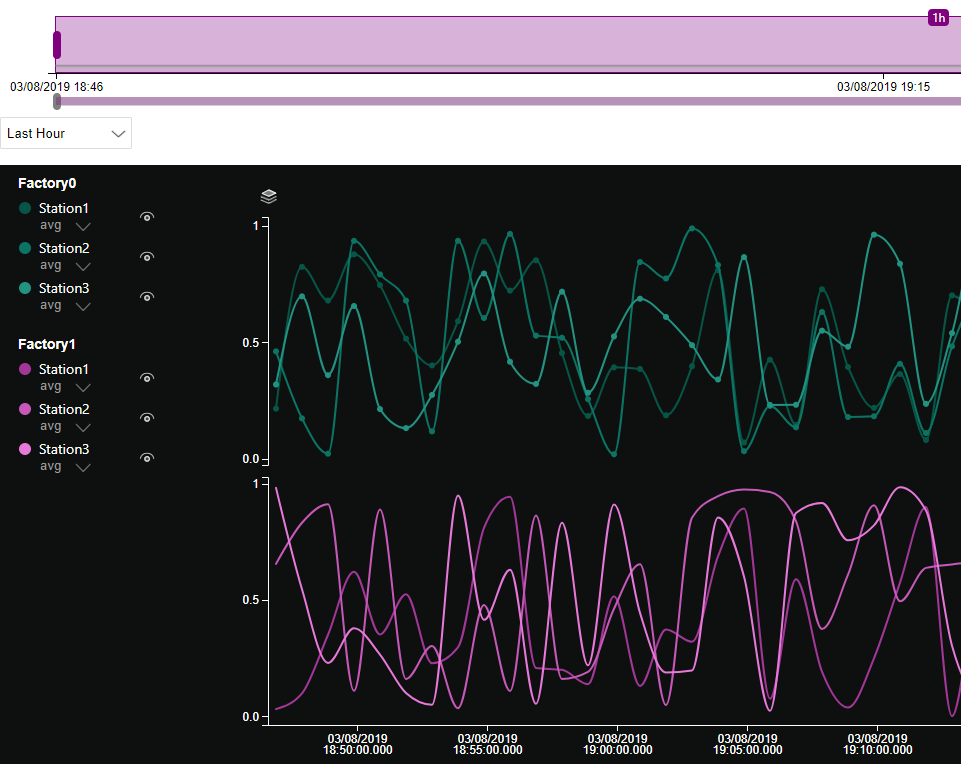961x764 pixels.
Task: Click the stacked layers chart icon
Action: (268, 197)
